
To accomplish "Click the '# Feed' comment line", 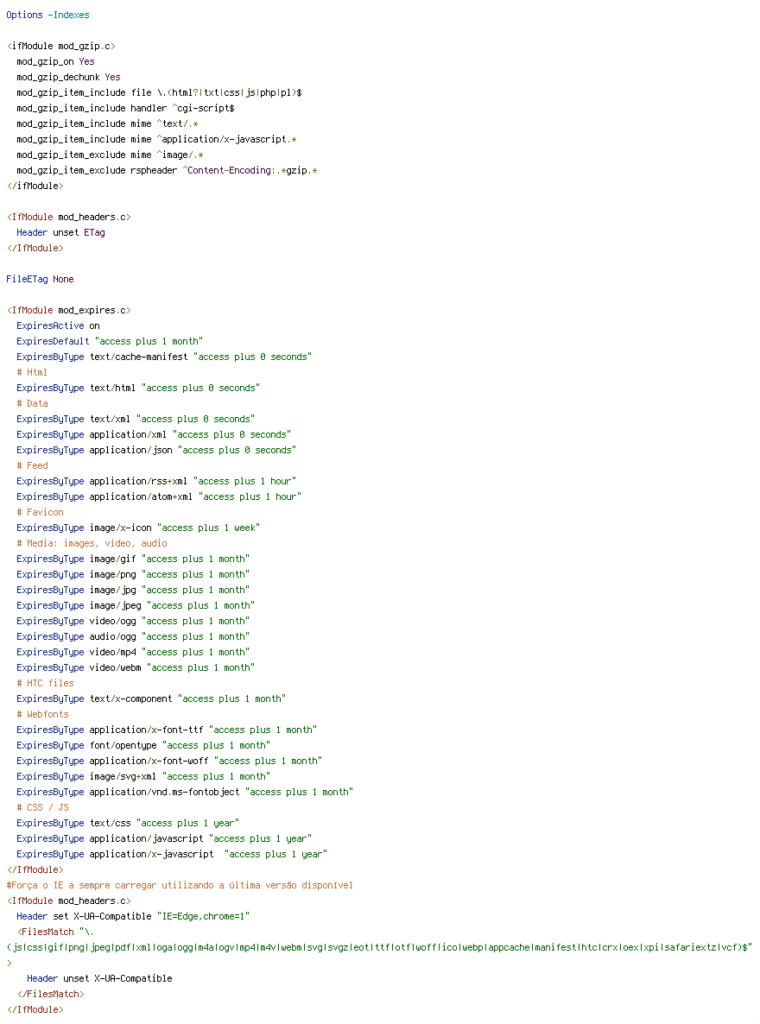I will pyautogui.click(x=31, y=465).
